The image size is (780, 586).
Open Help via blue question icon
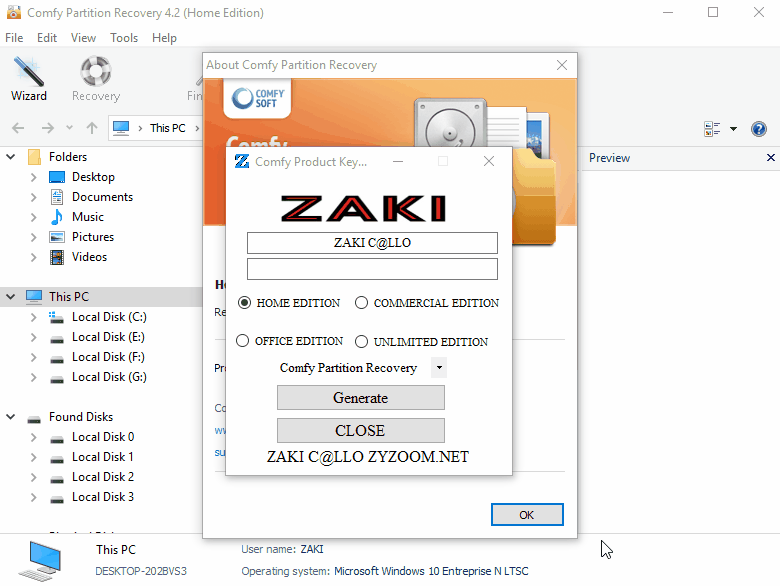759,129
